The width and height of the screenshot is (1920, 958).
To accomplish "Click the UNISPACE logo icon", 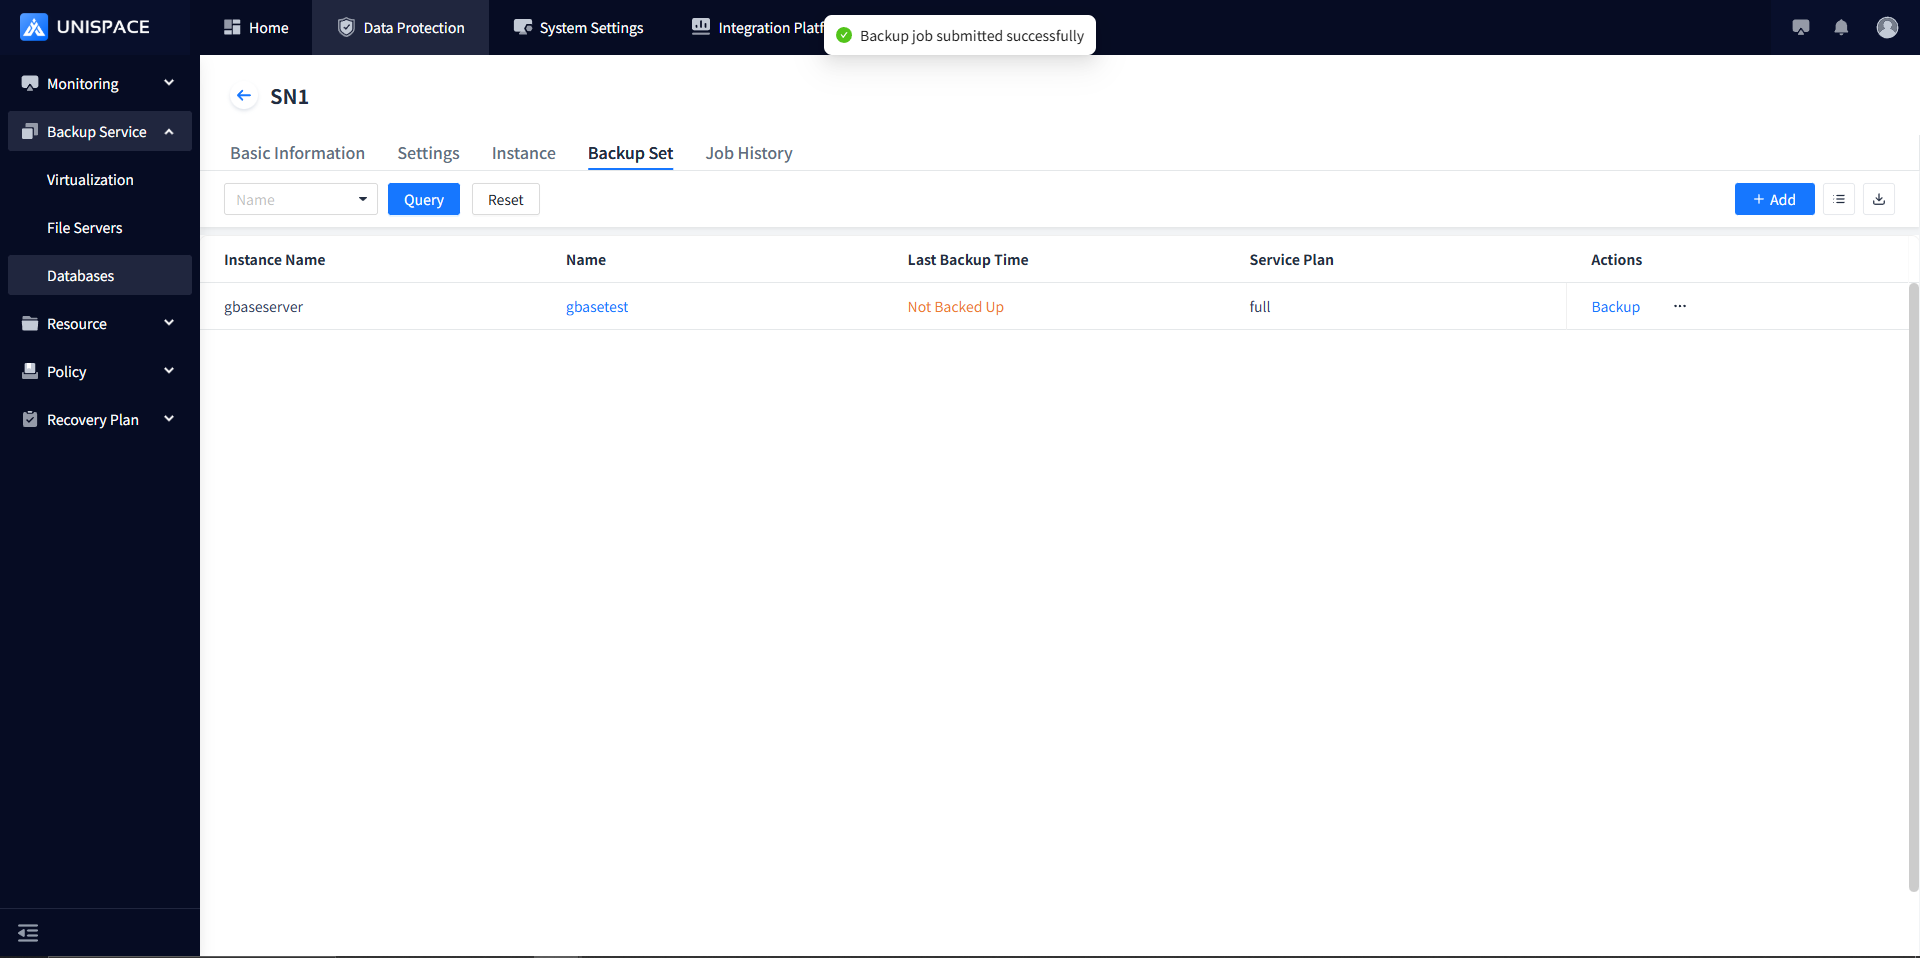I will (x=34, y=27).
